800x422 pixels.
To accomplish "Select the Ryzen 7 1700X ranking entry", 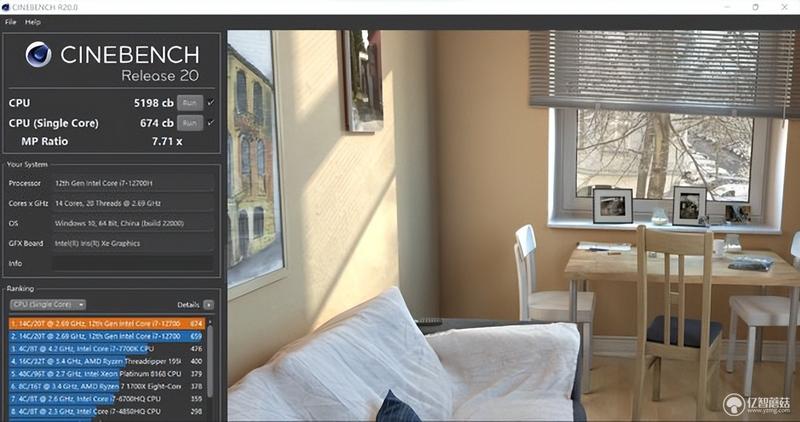I will [x=107, y=386].
